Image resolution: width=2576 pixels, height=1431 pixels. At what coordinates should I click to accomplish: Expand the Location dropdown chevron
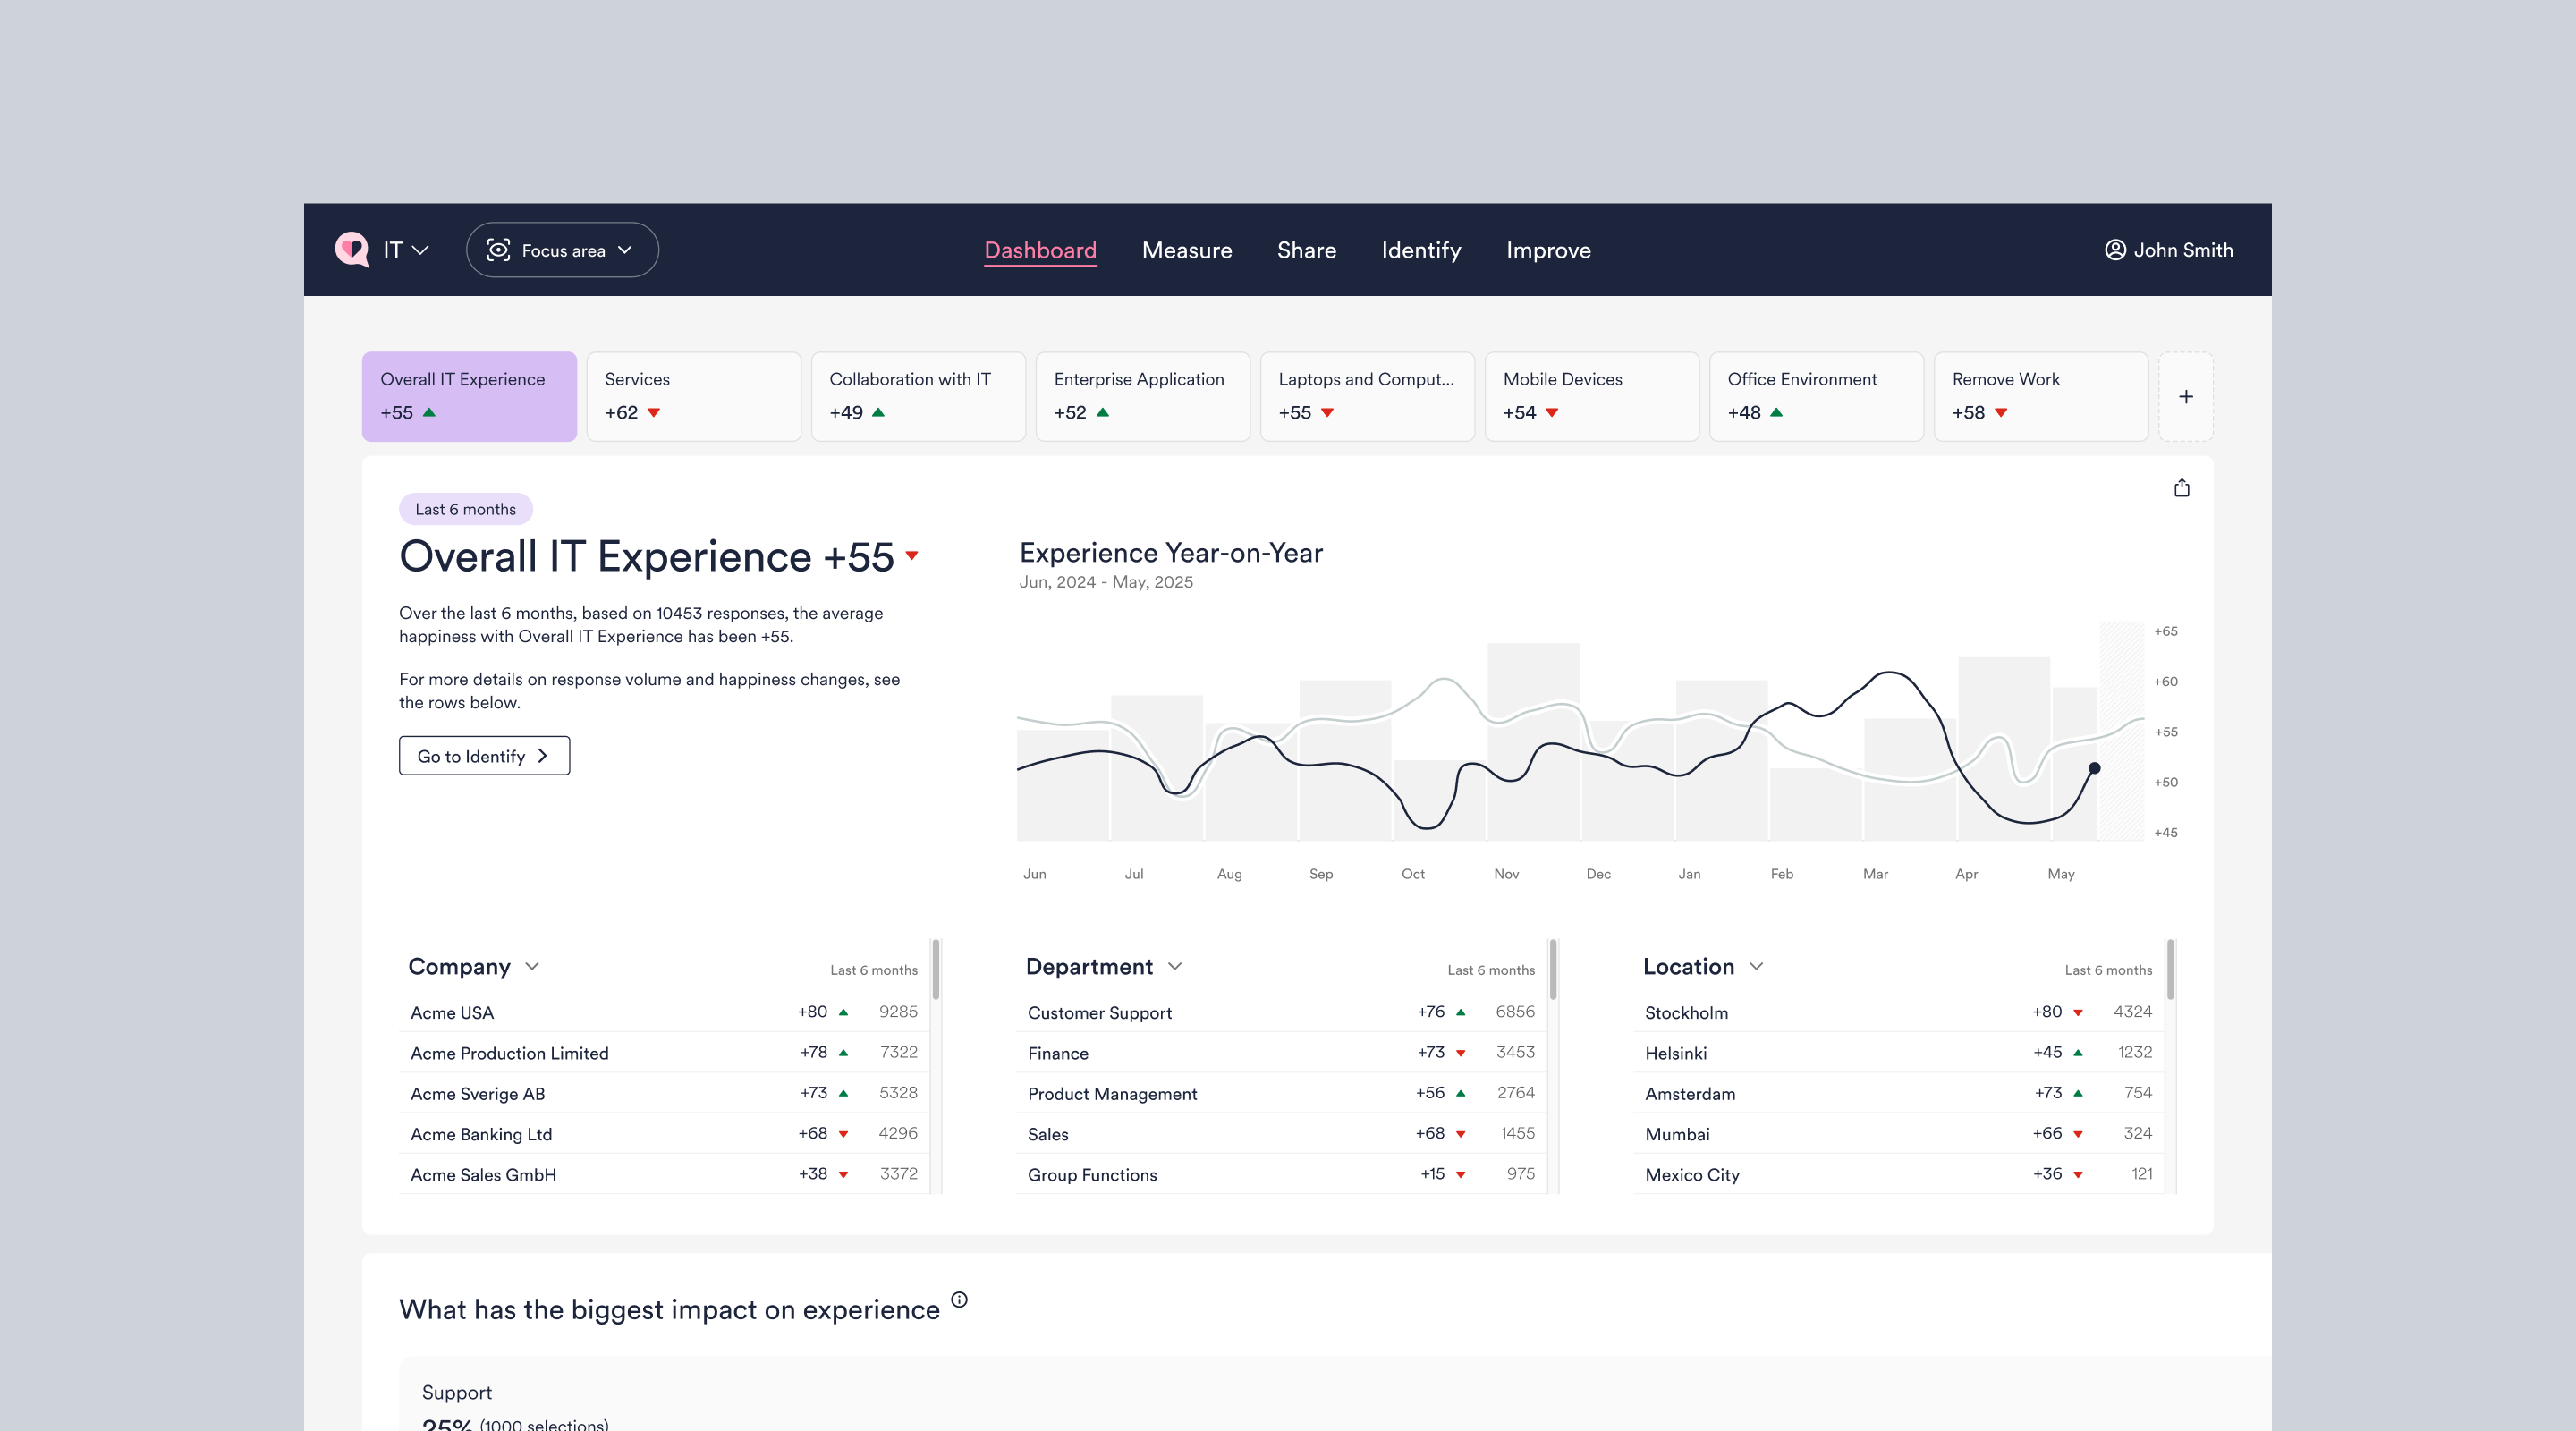pos(1756,966)
